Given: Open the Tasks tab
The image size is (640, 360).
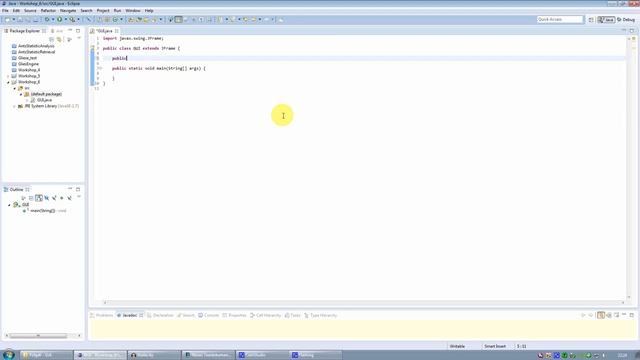Looking at the screenshot, I should point(293,316).
